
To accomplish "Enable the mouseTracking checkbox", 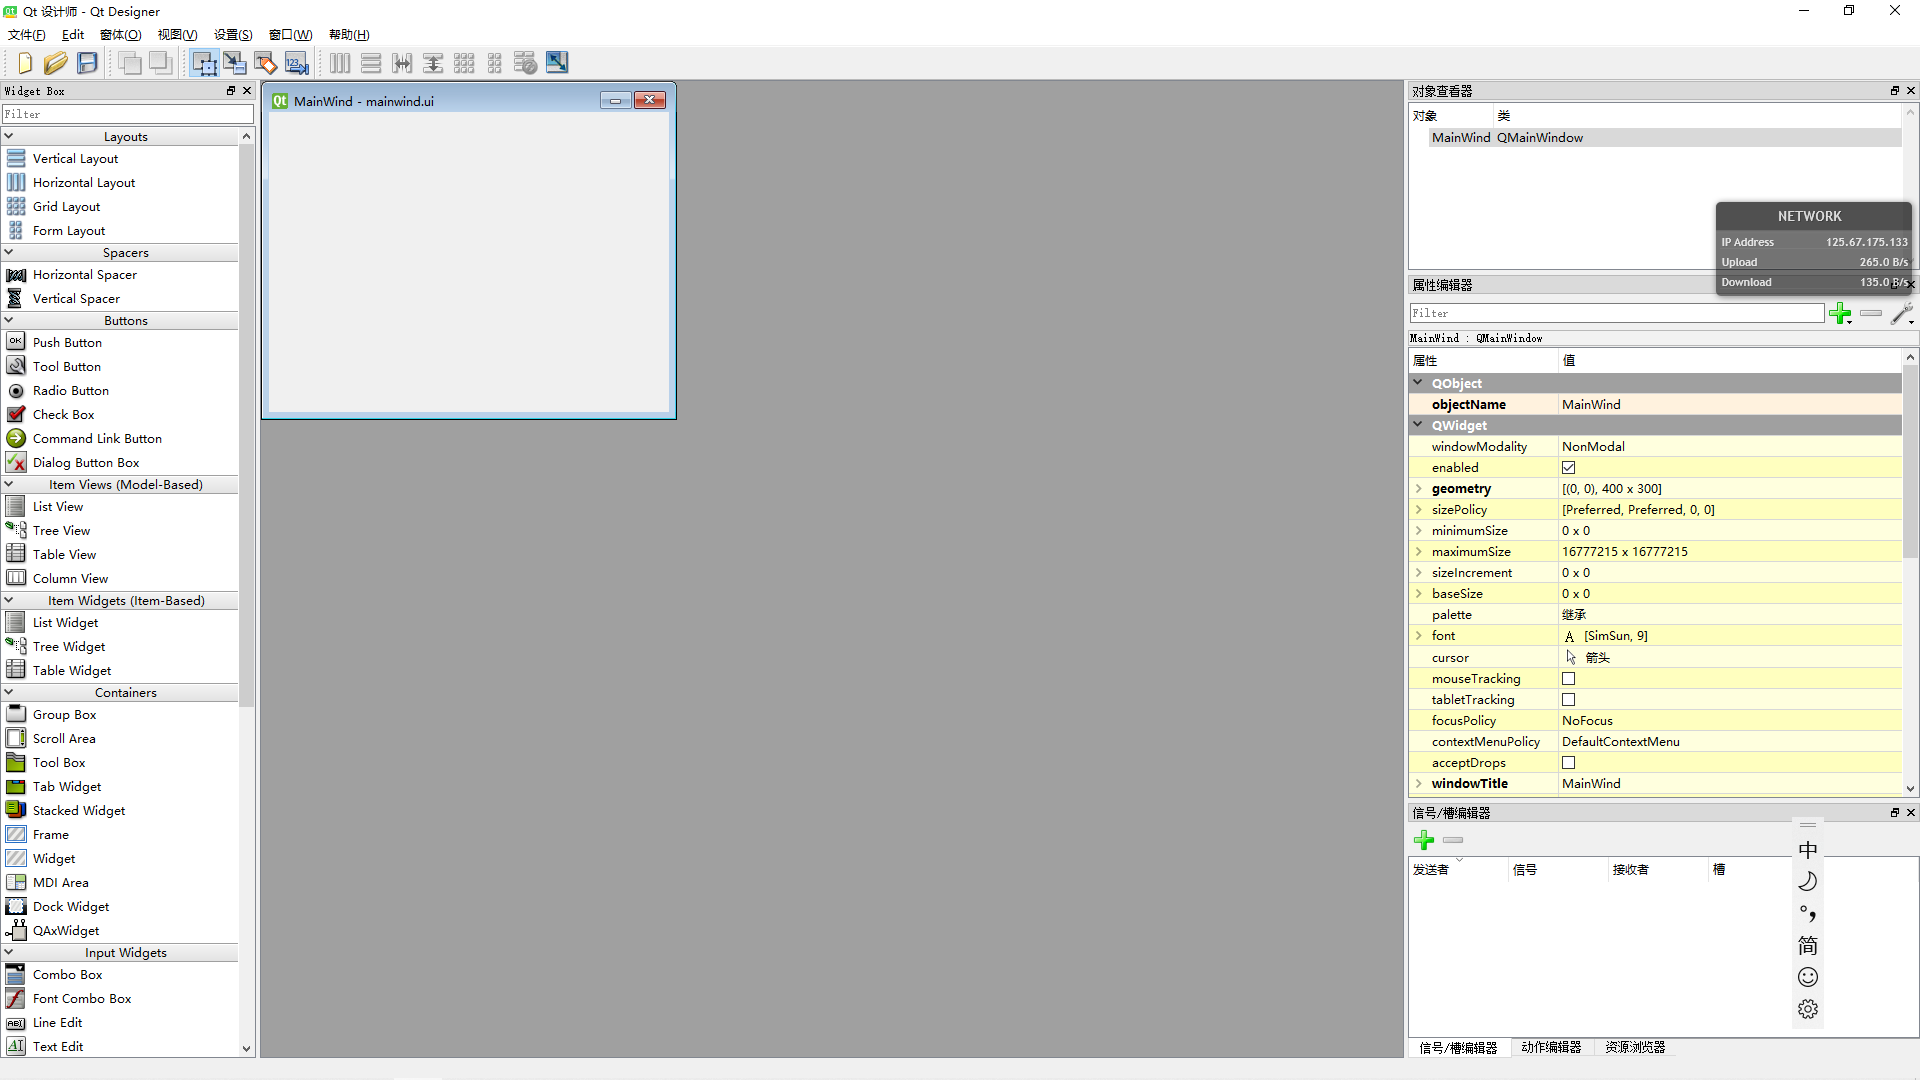I will [1568, 679].
